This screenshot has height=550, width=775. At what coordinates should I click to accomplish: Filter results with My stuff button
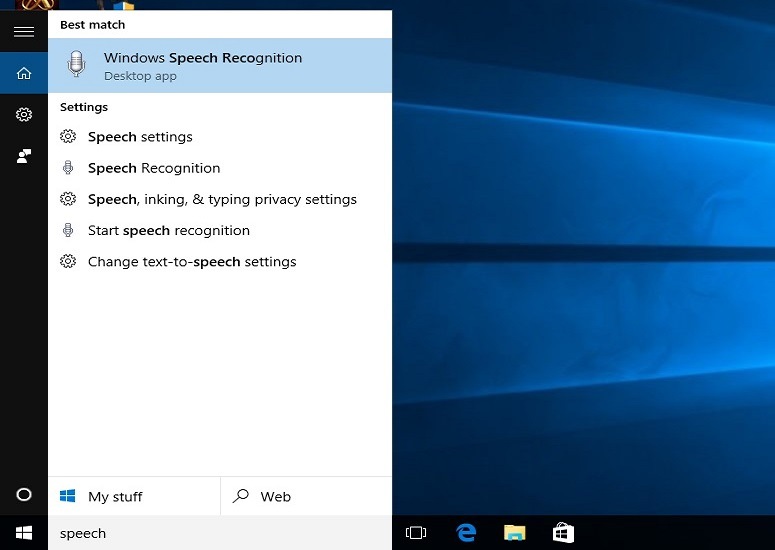(x=134, y=496)
